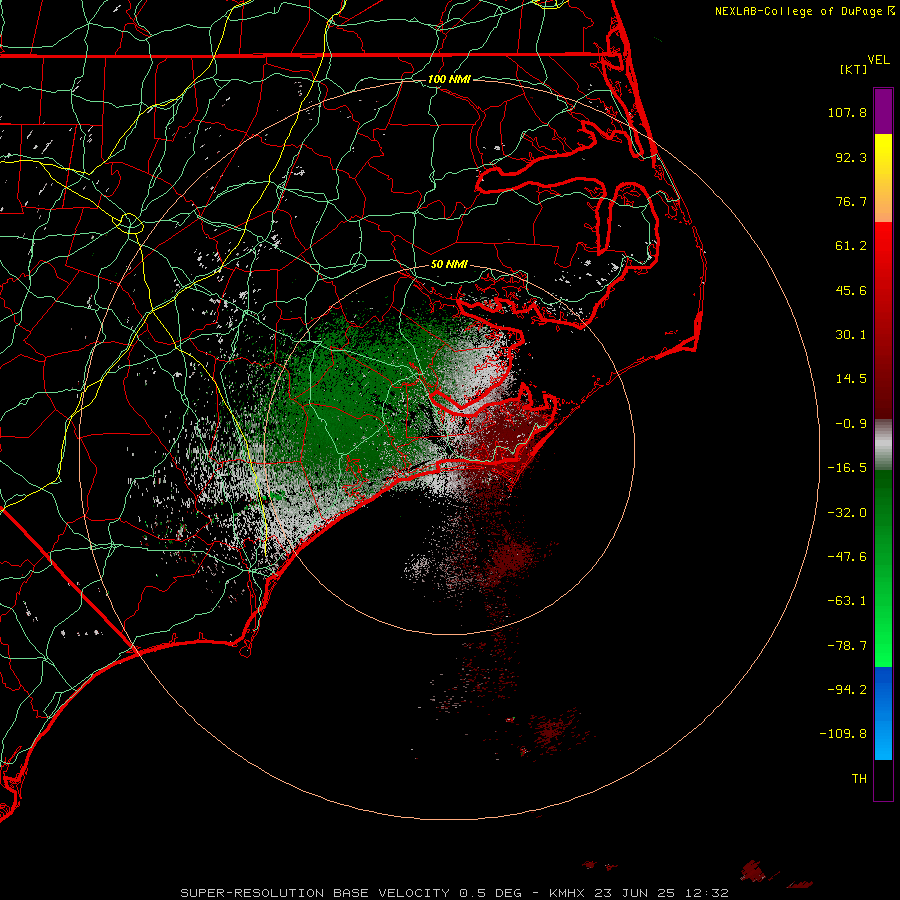The image size is (900, 900).
Task: Click the 50 NMI range ring label
Action: pyautogui.click(x=449, y=265)
